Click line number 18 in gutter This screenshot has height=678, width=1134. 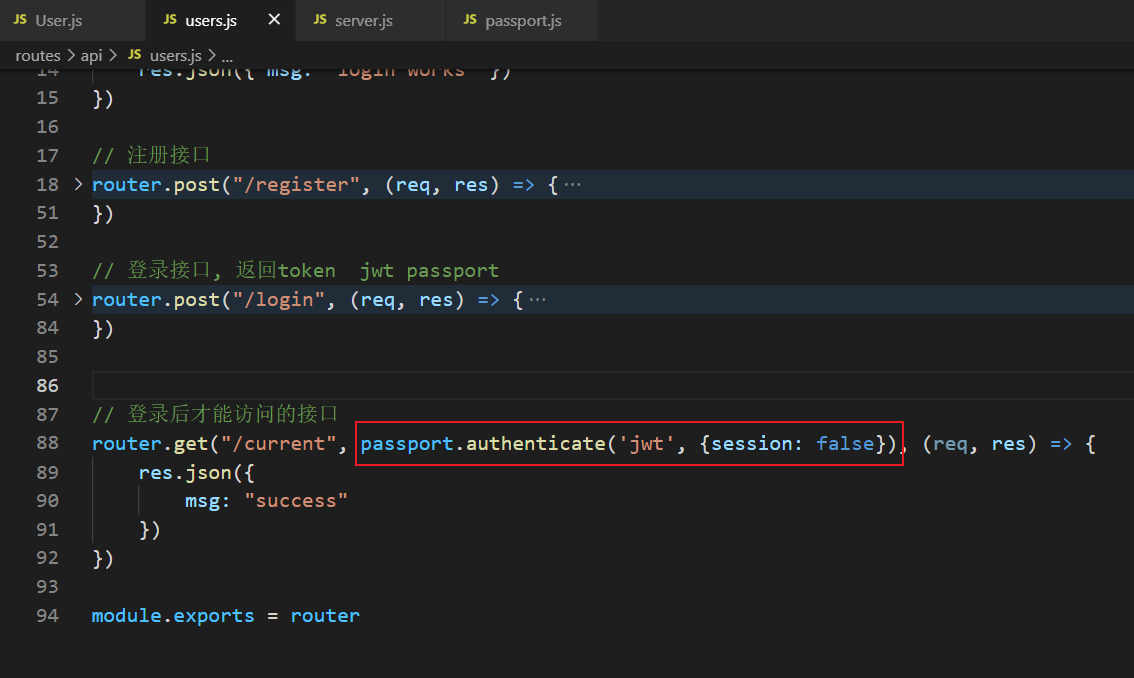(x=47, y=185)
